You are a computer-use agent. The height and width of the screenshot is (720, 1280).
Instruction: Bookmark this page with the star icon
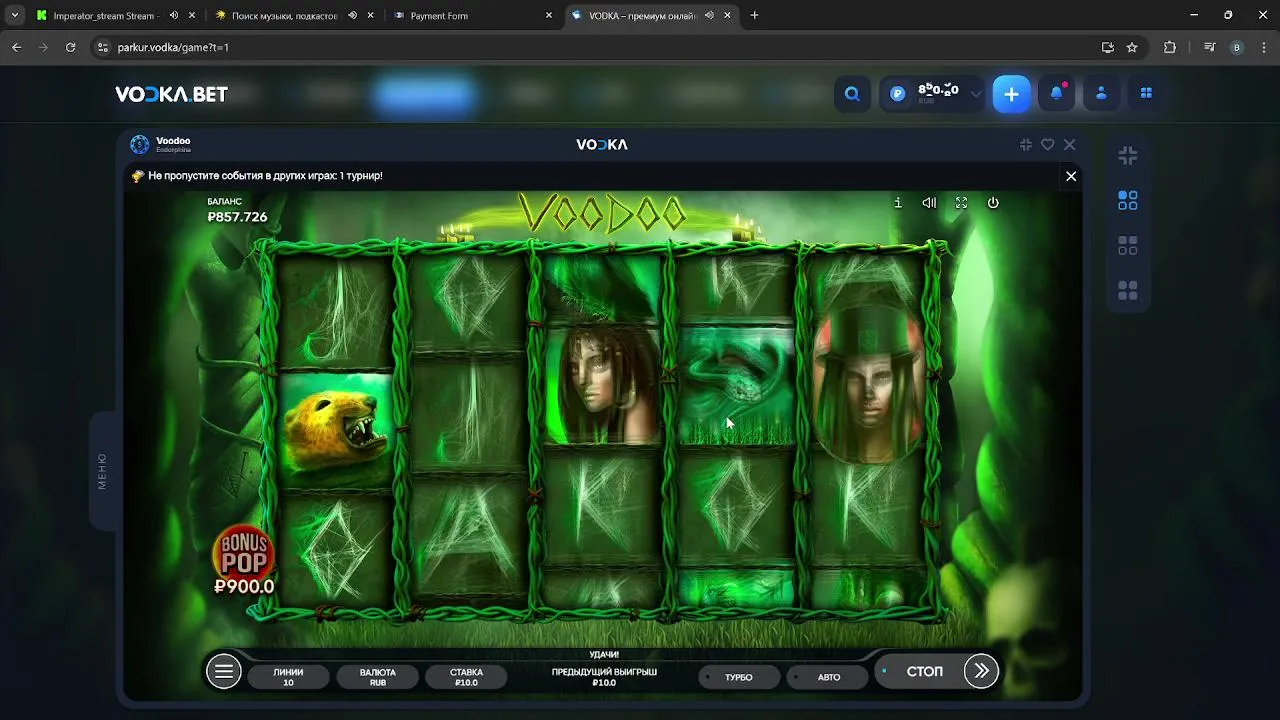point(1132,47)
